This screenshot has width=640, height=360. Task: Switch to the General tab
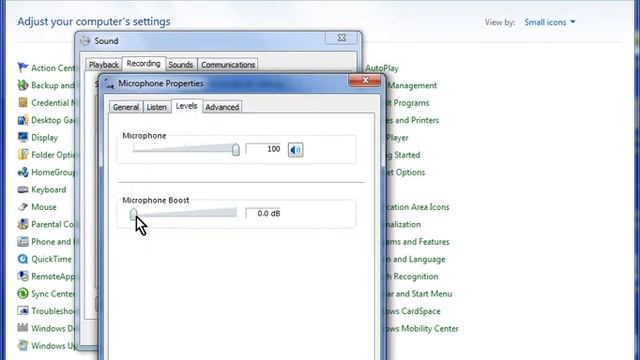126,107
